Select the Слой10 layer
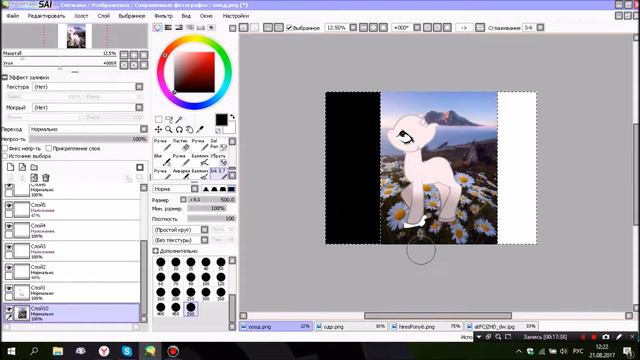Image resolution: width=640 pixels, height=360 pixels. (71, 313)
